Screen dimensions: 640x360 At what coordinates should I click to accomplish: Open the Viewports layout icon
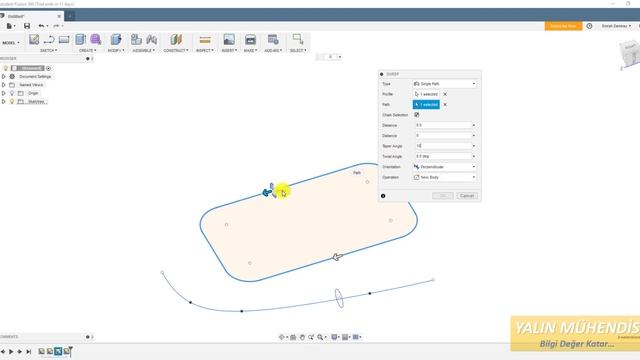point(356,337)
